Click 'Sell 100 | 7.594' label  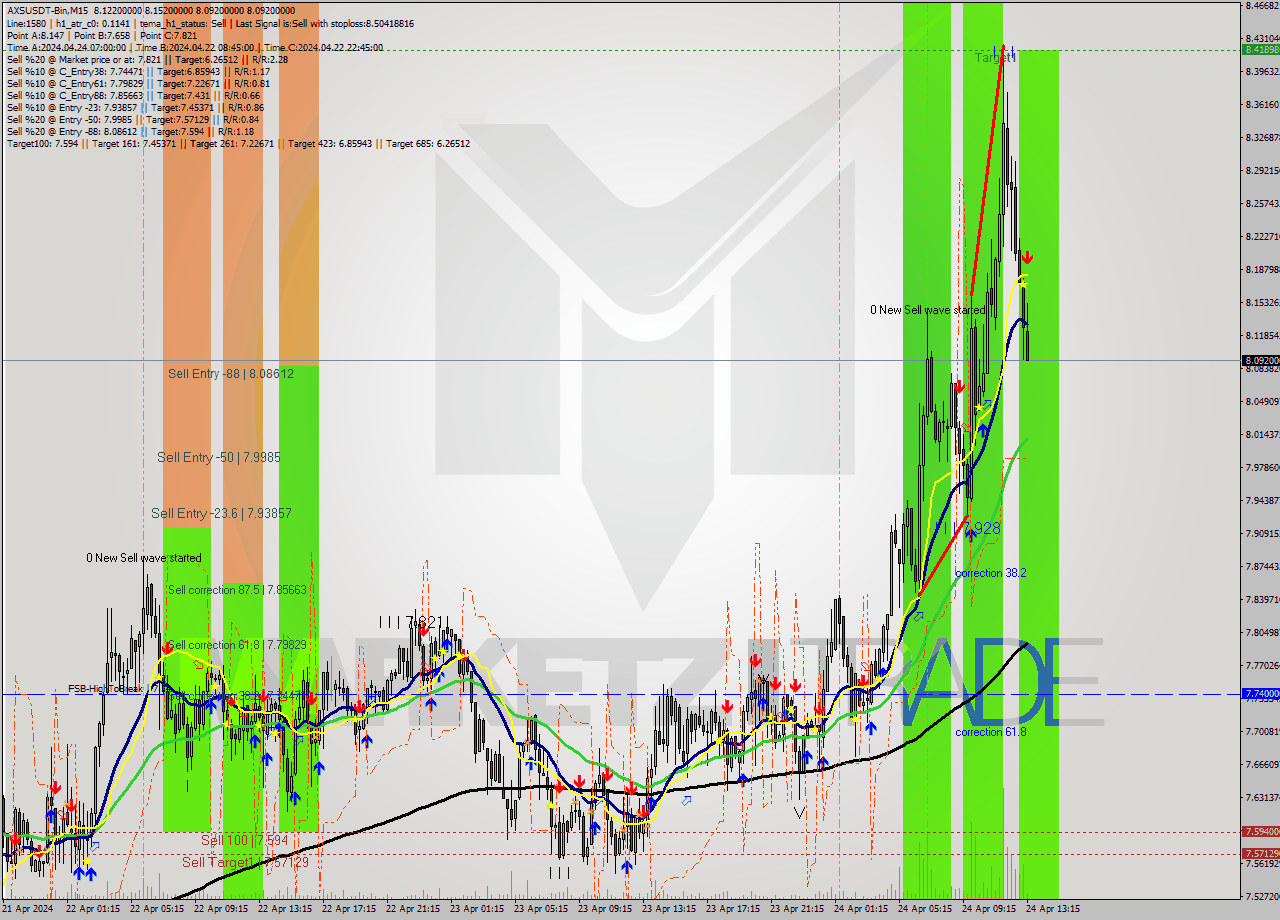click(245, 840)
